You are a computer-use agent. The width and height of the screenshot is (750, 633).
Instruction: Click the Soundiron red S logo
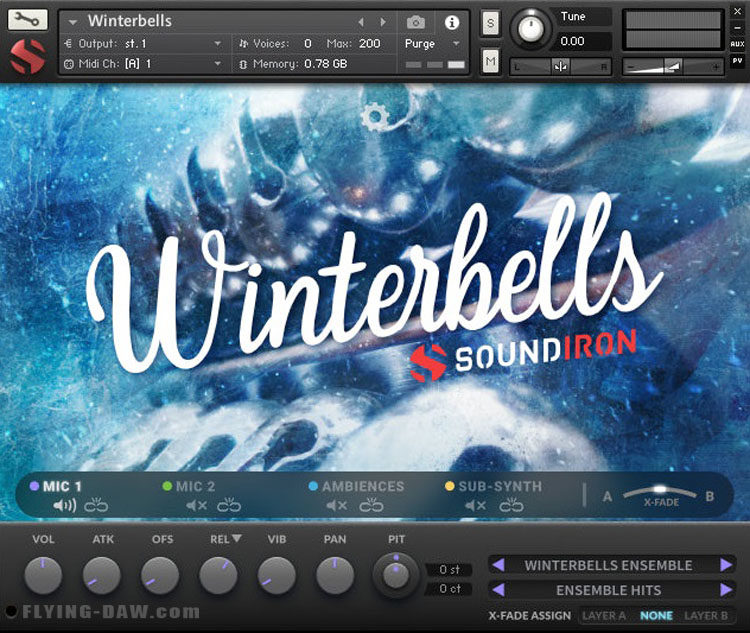coord(28,56)
